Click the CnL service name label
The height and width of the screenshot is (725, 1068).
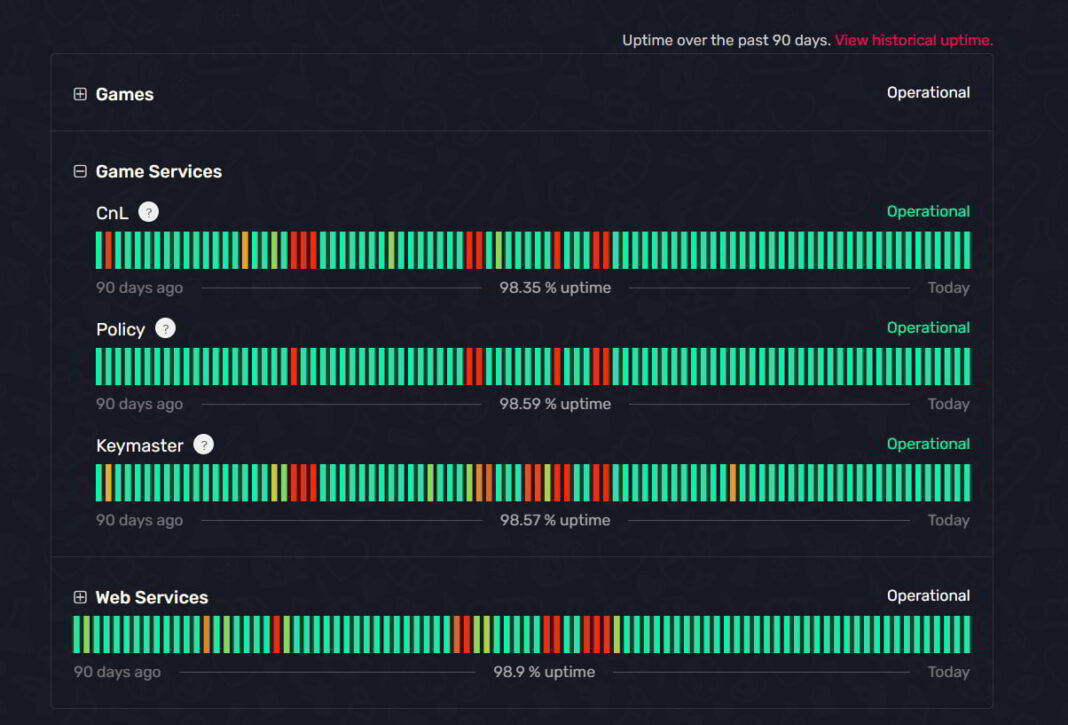pos(112,213)
